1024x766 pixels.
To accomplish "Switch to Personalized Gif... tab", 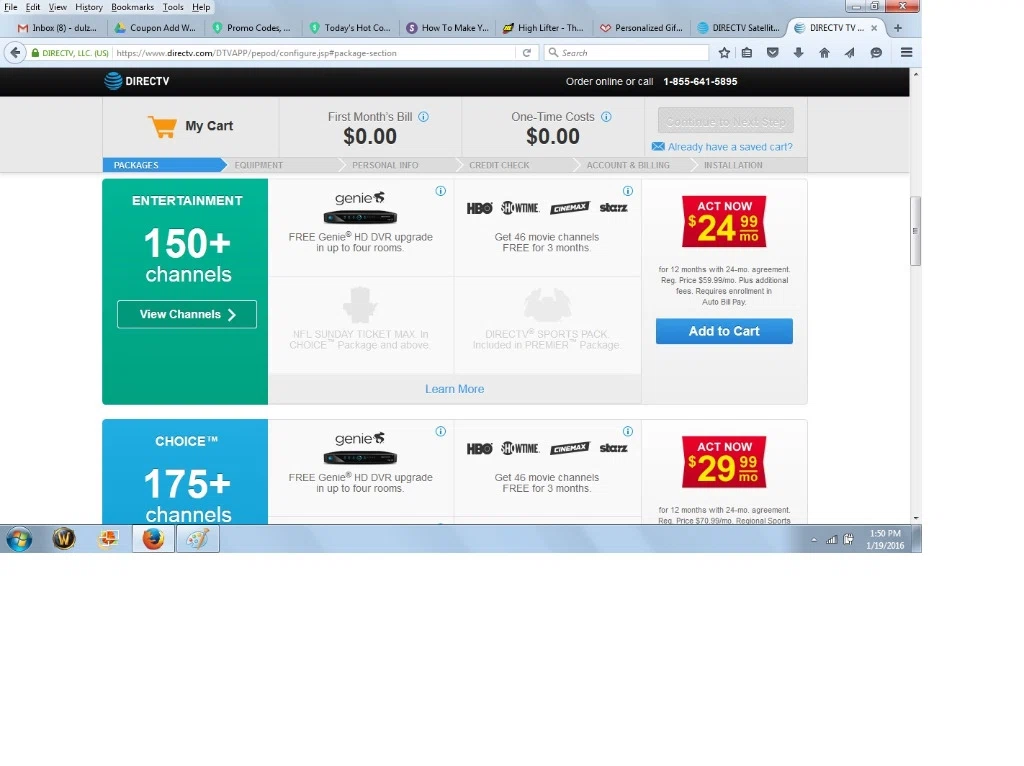I will 643,28.
